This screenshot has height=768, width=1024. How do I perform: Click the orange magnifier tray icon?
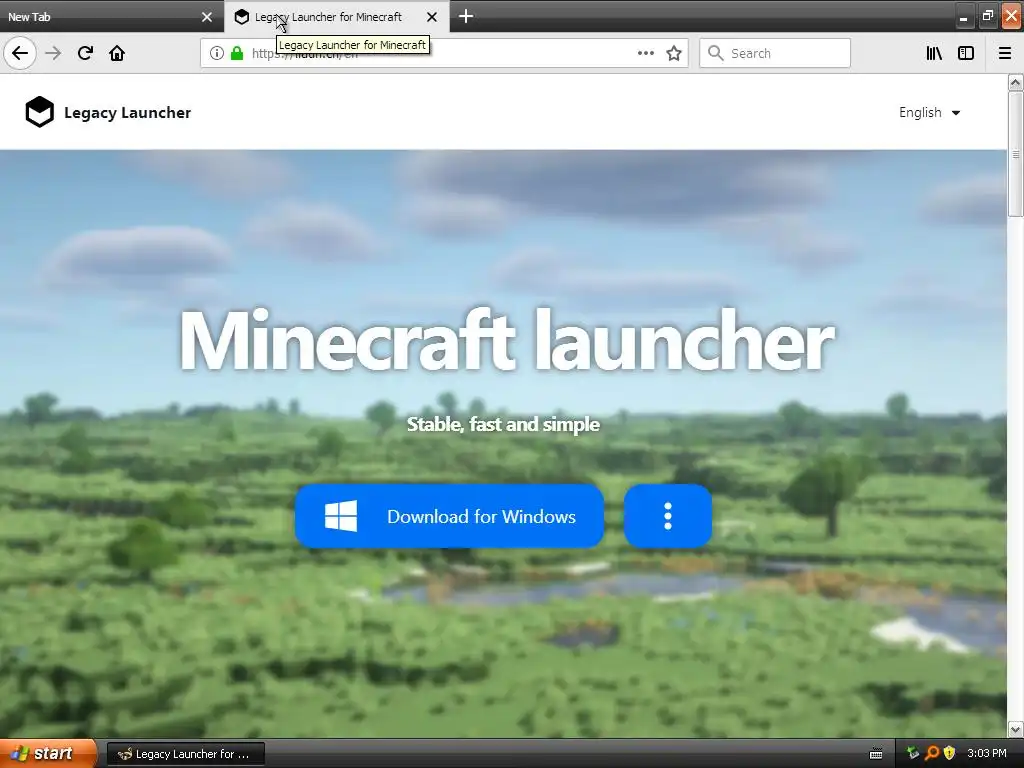(931, 754)
